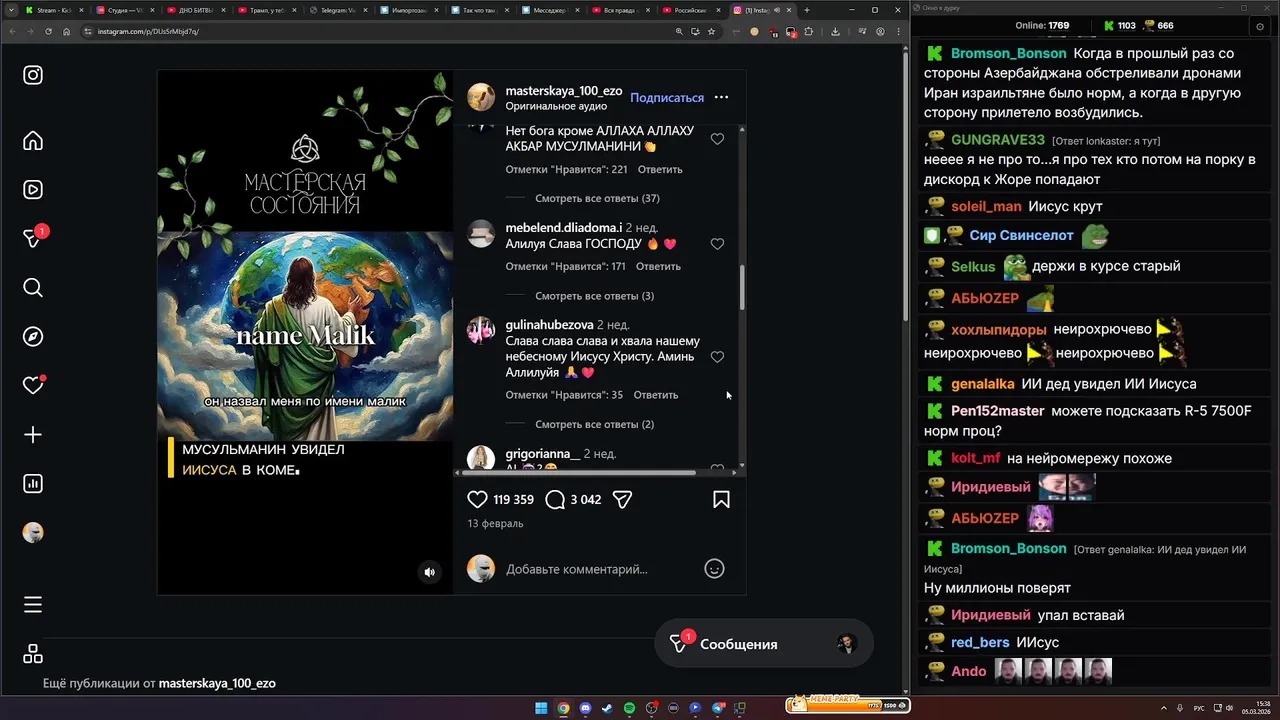
Task: Switch to the Stream Kick browser tab
Action: [53, 10]
